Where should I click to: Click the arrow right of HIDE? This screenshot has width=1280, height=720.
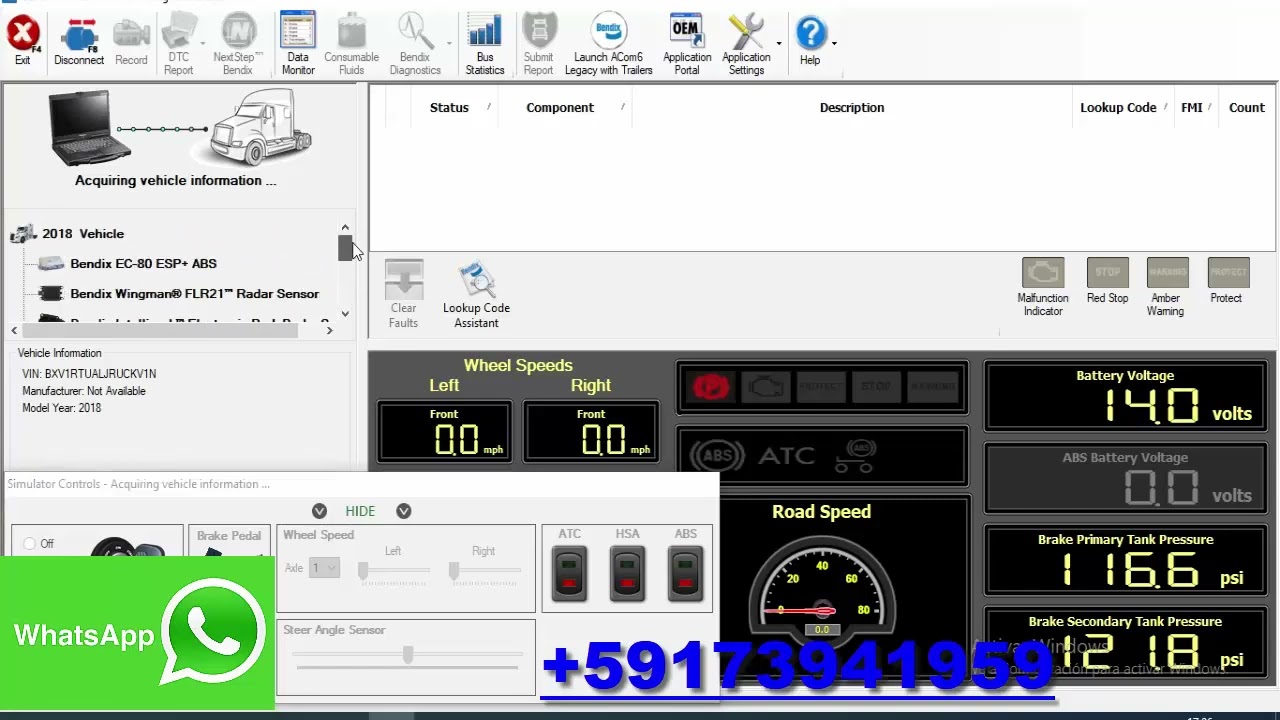click(404, 511)
